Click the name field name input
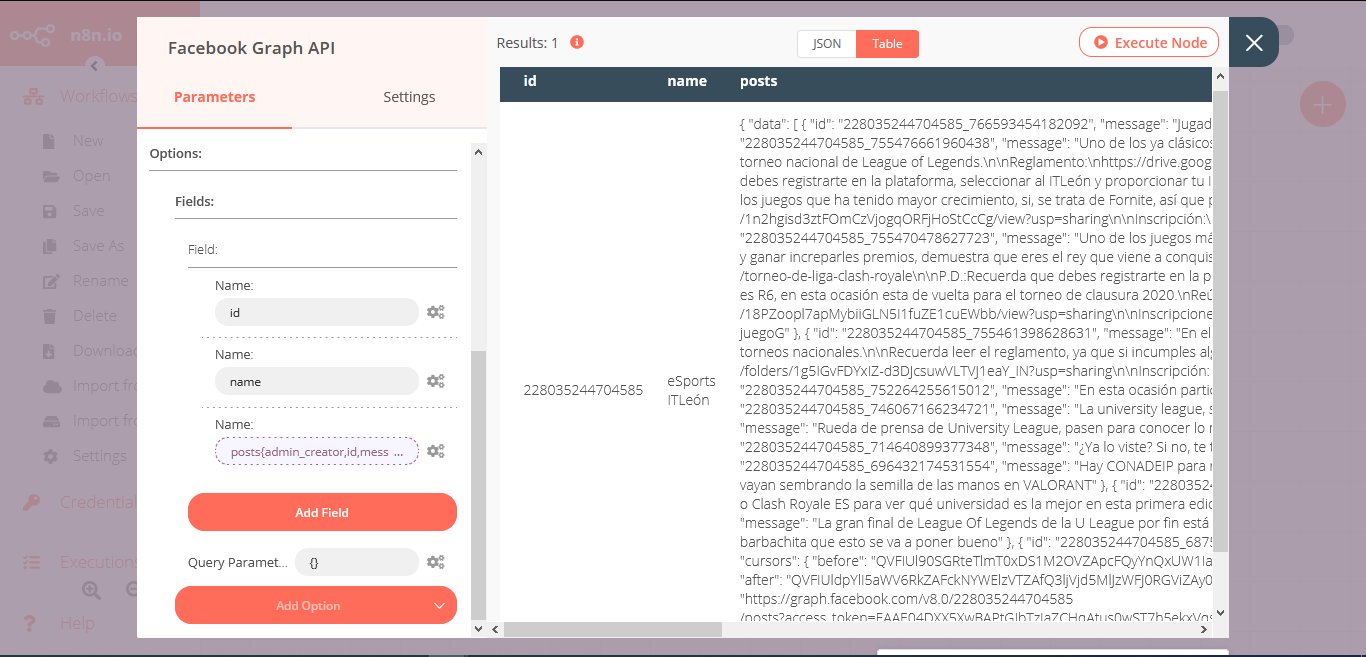The image size is (1366, 657). [317, 381]
